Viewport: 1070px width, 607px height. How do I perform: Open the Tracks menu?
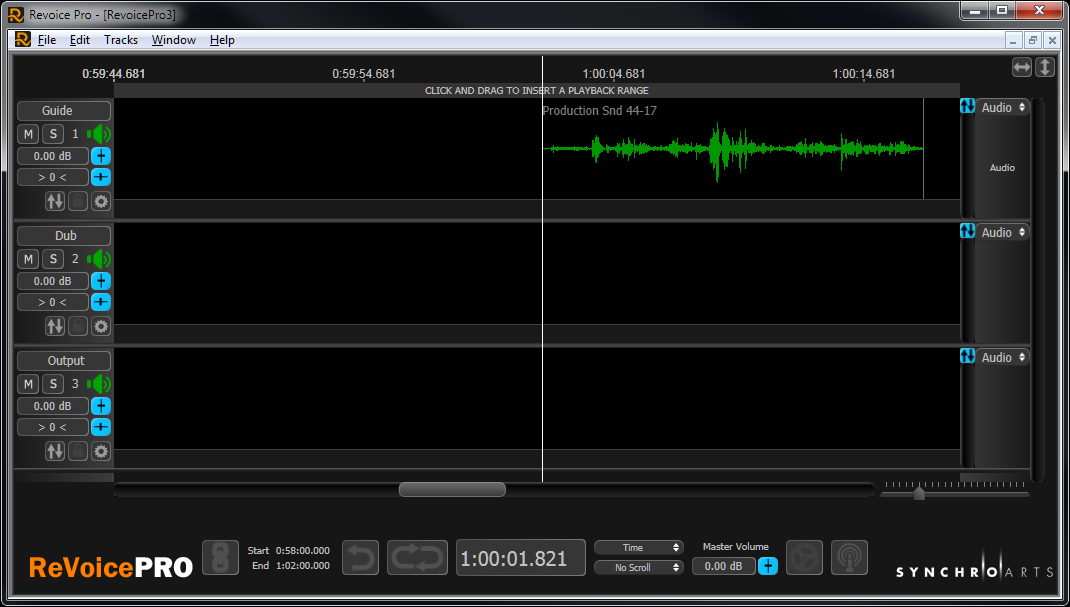coord(121,40)
